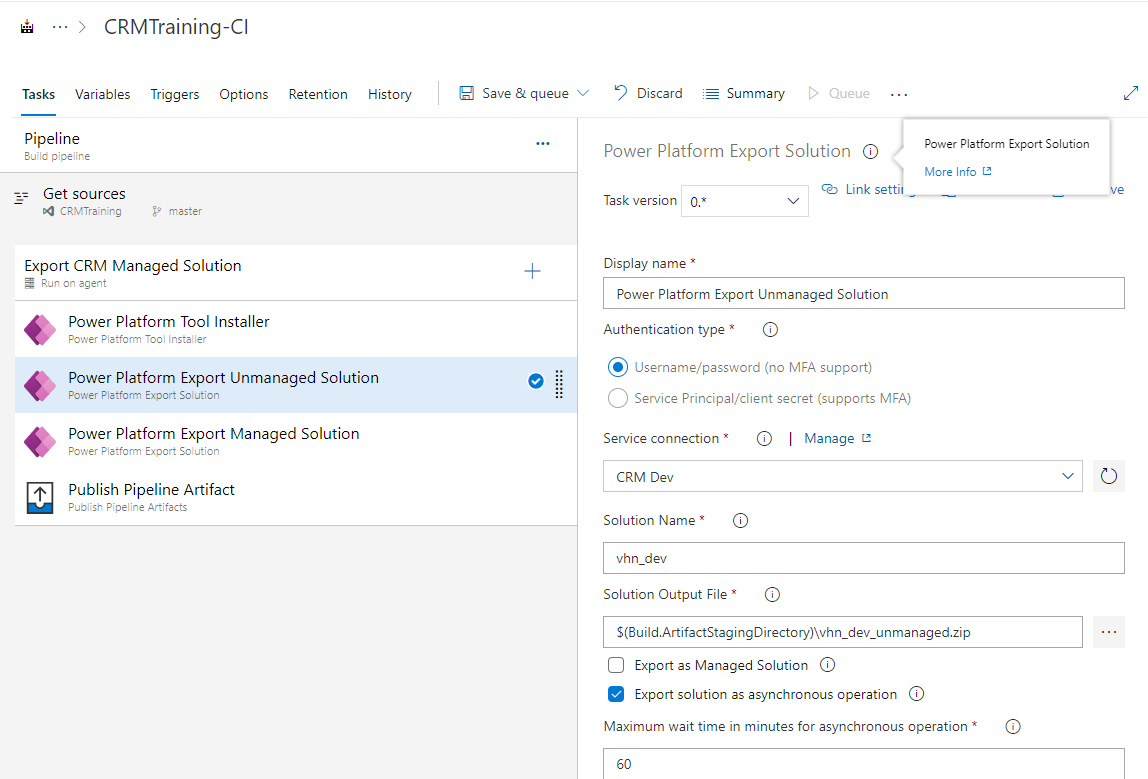The image size is (1148, 779).
Task: Click the Summary button
Action: pyautogui.click(x=744, y=93)
